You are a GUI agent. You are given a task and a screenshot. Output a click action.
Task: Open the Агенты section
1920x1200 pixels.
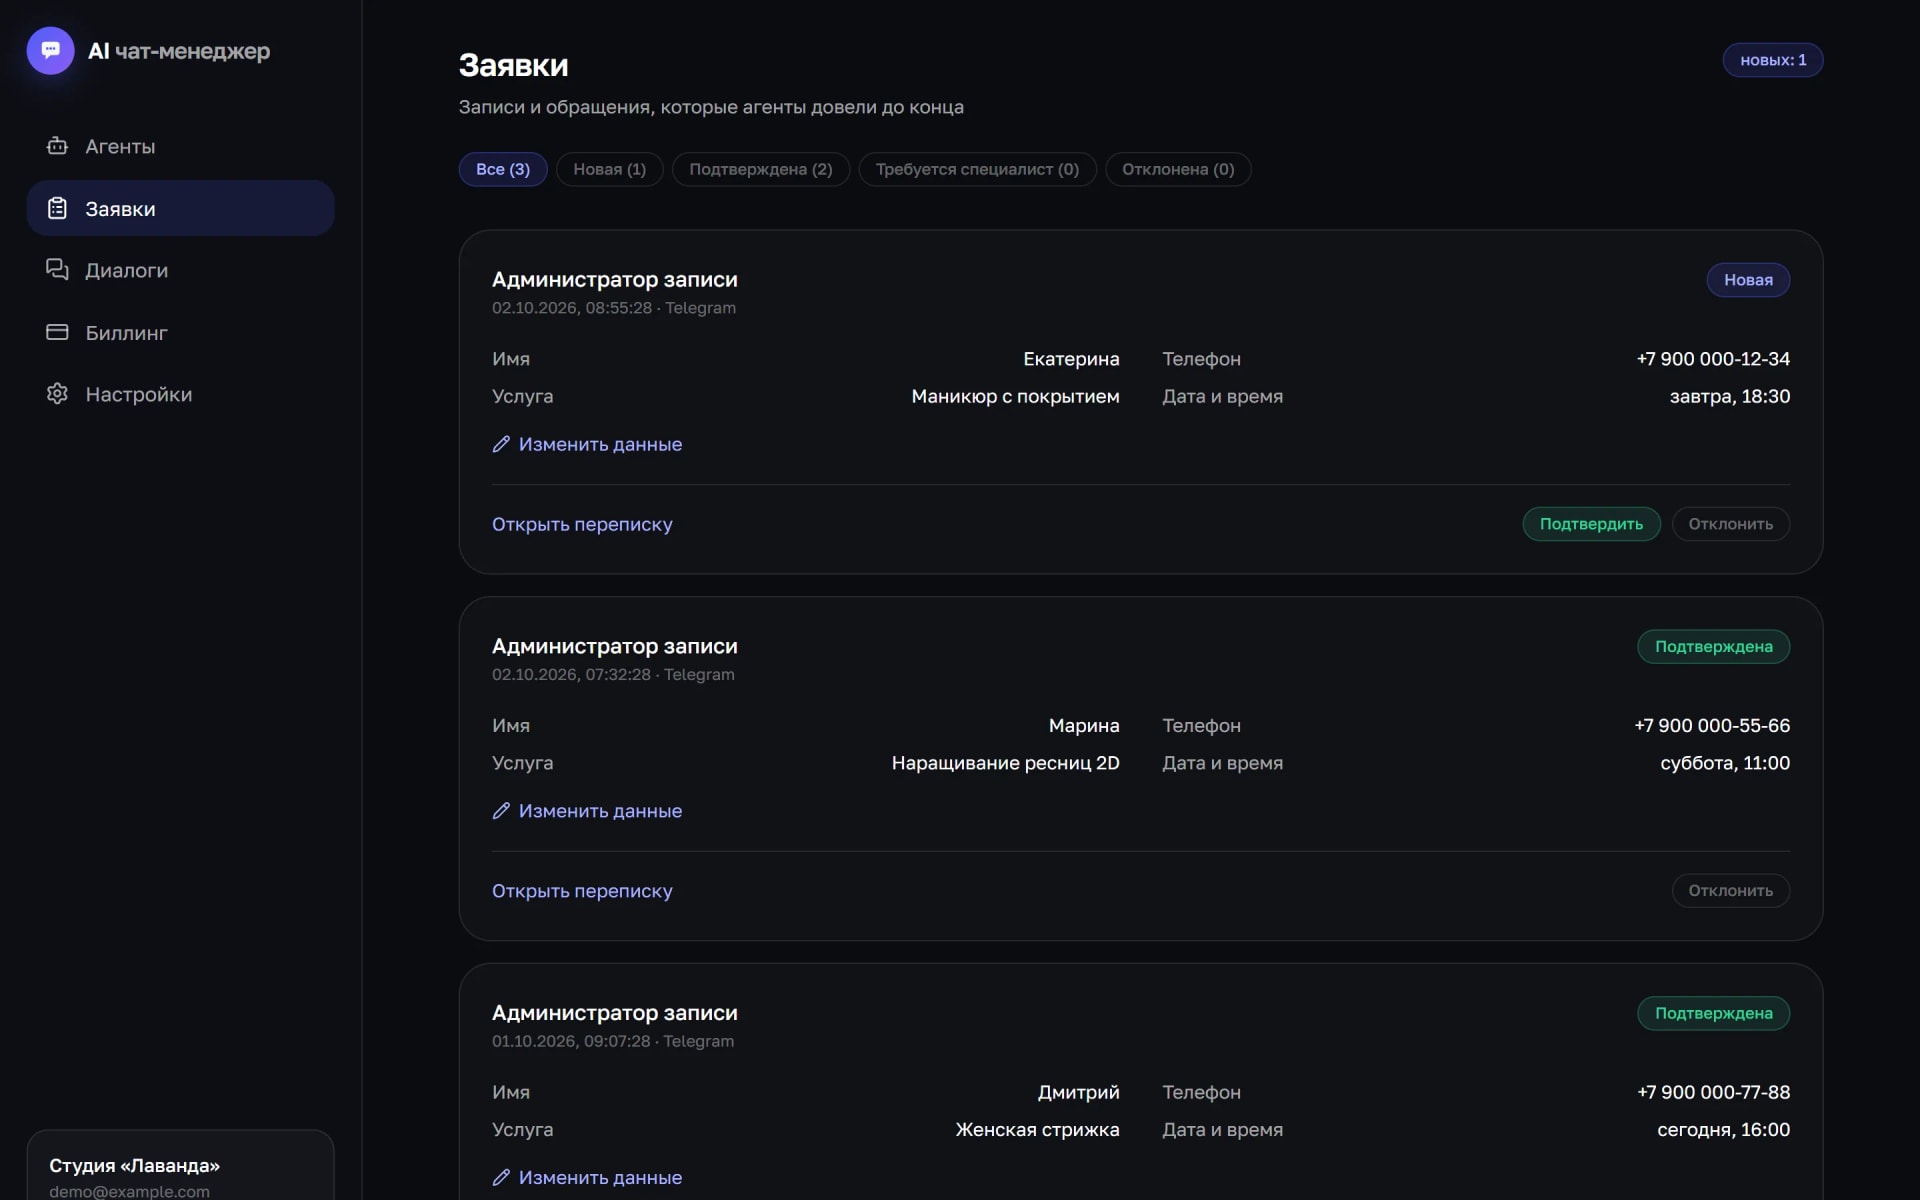180,146
